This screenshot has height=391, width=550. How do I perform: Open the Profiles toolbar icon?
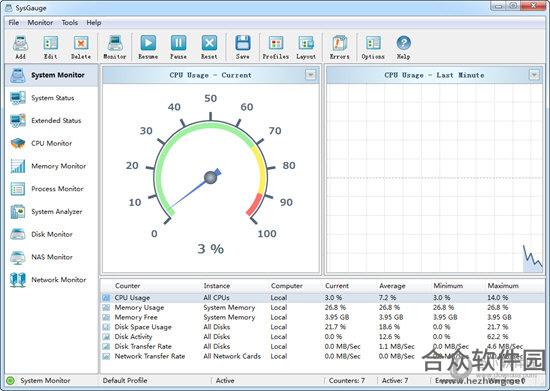[276, 47]
